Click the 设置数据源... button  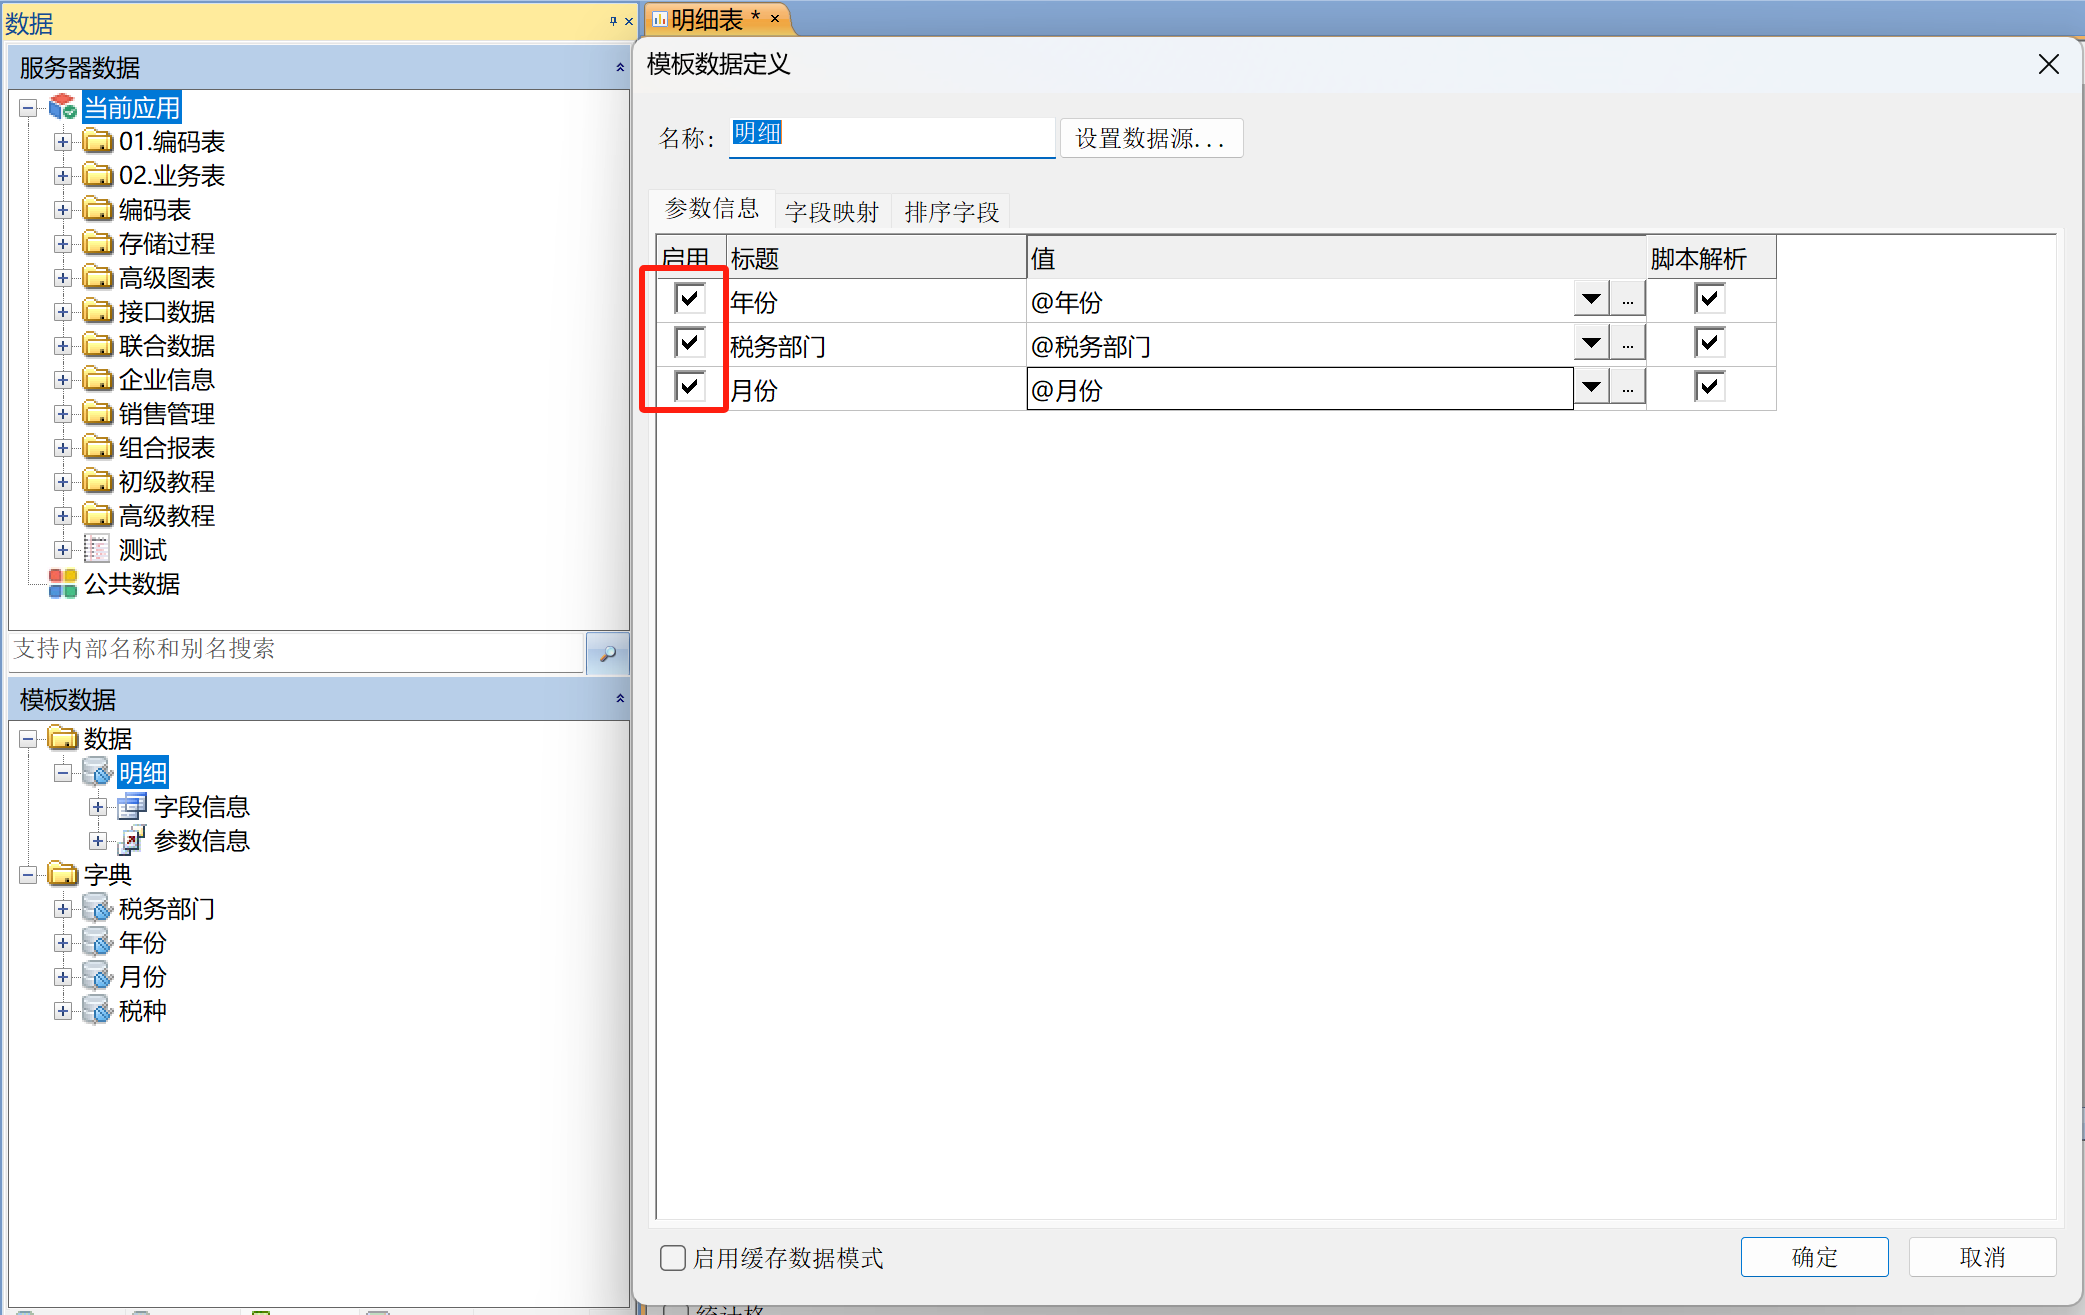(x=1150, y=138)
